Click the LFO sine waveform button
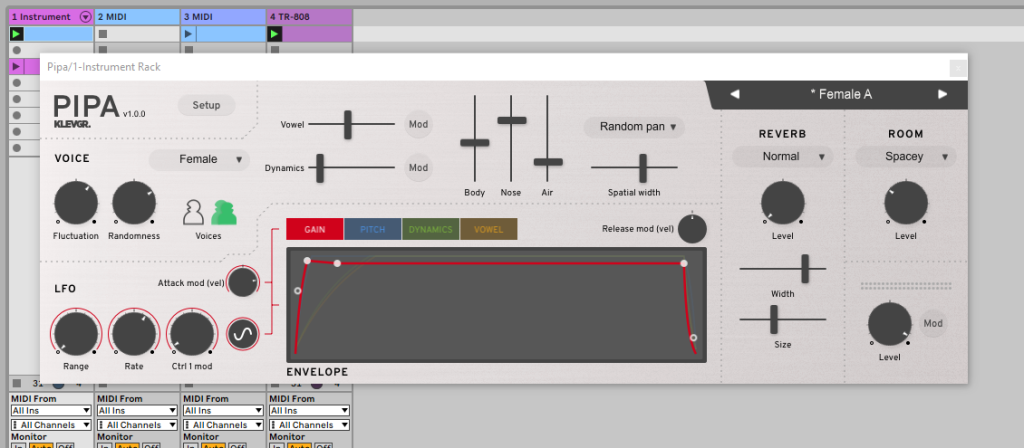 (x=243, y=336)
